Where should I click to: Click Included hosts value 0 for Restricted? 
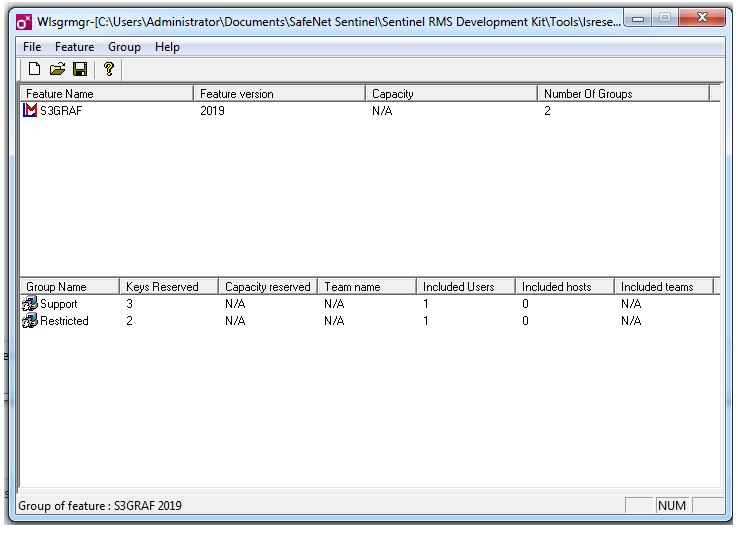coord(525,321)
